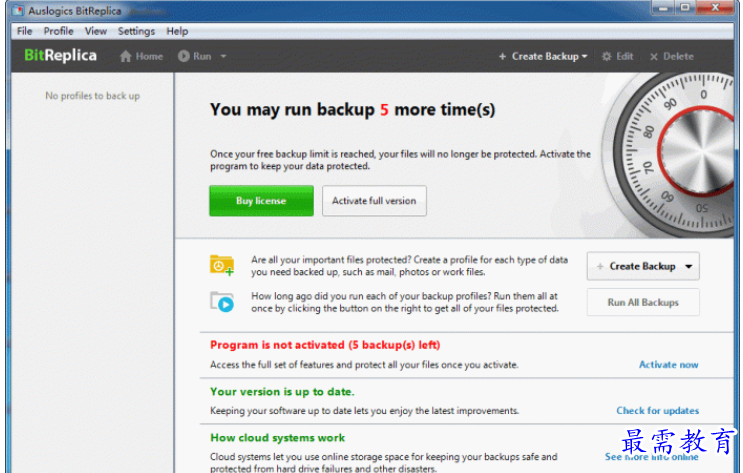Open the Help menu

[x=177, y=31]
